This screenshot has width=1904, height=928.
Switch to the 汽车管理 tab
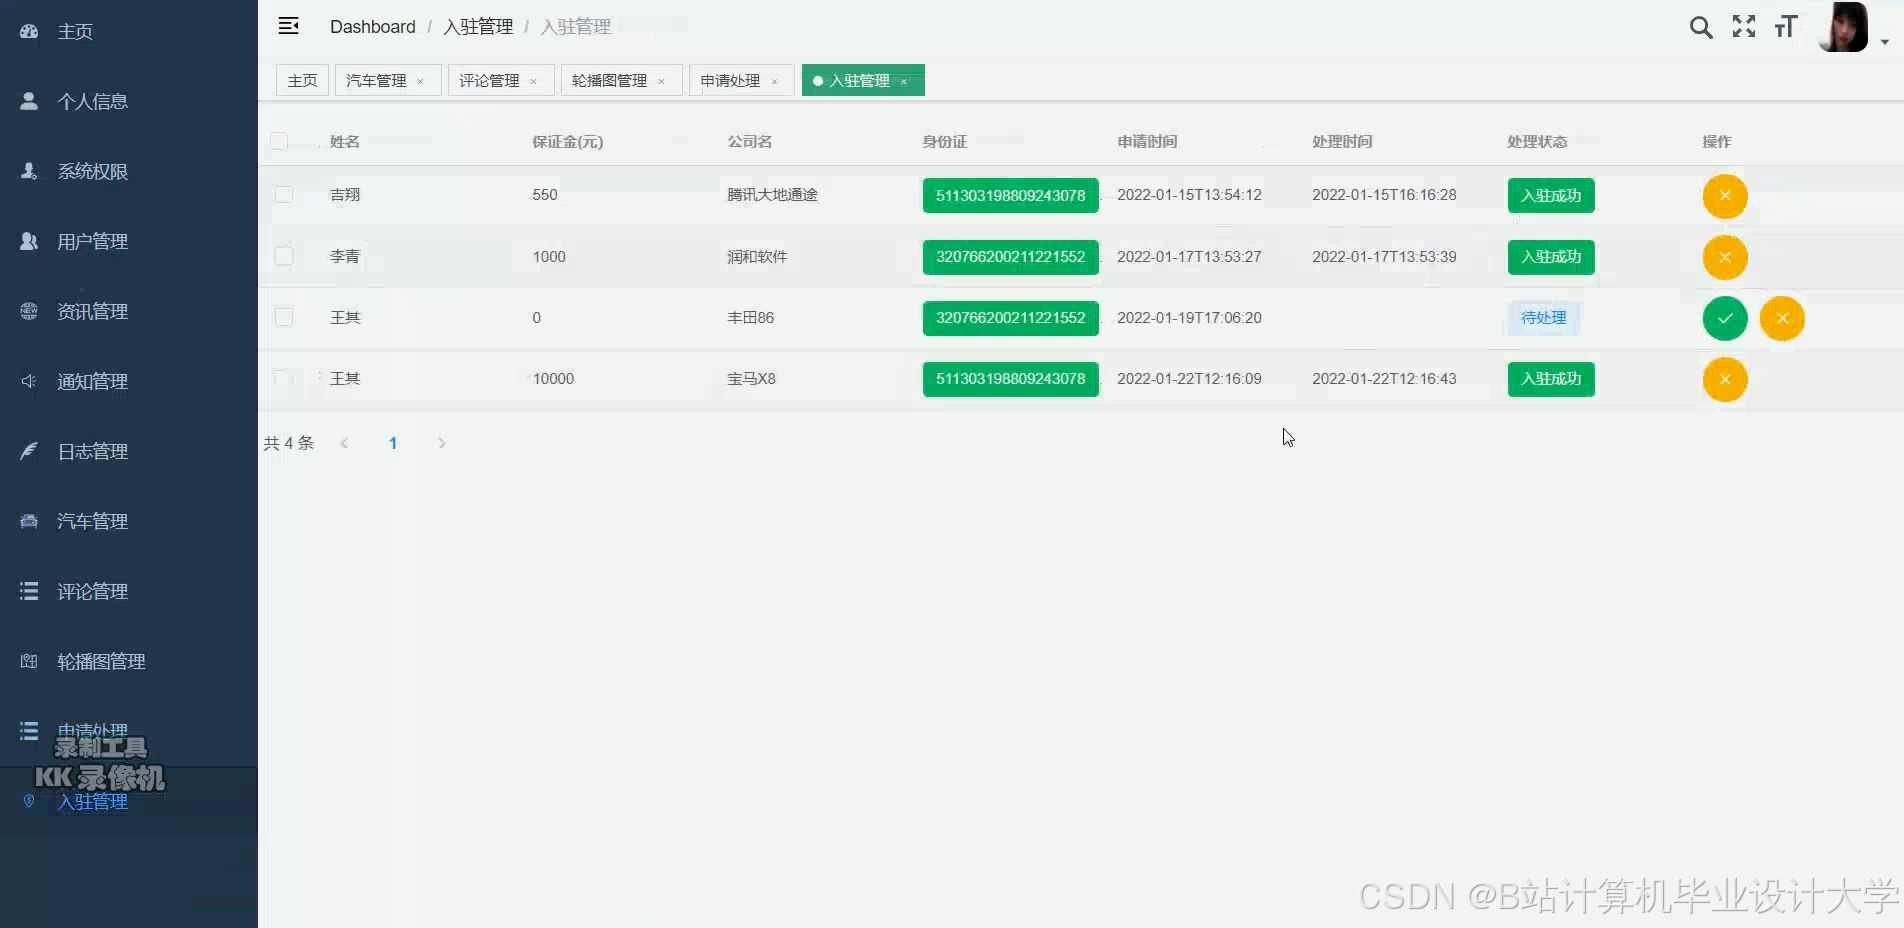point(379,80)
